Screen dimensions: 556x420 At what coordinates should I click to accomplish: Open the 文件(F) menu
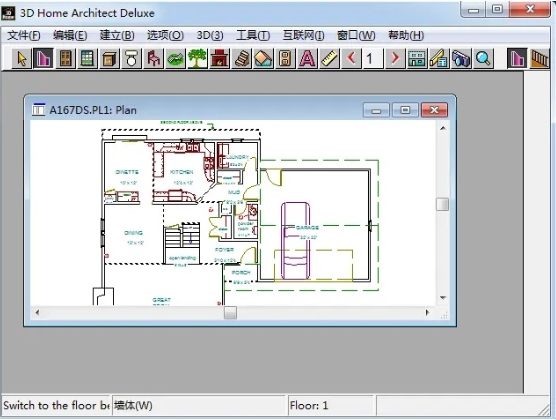coord(24,35)
